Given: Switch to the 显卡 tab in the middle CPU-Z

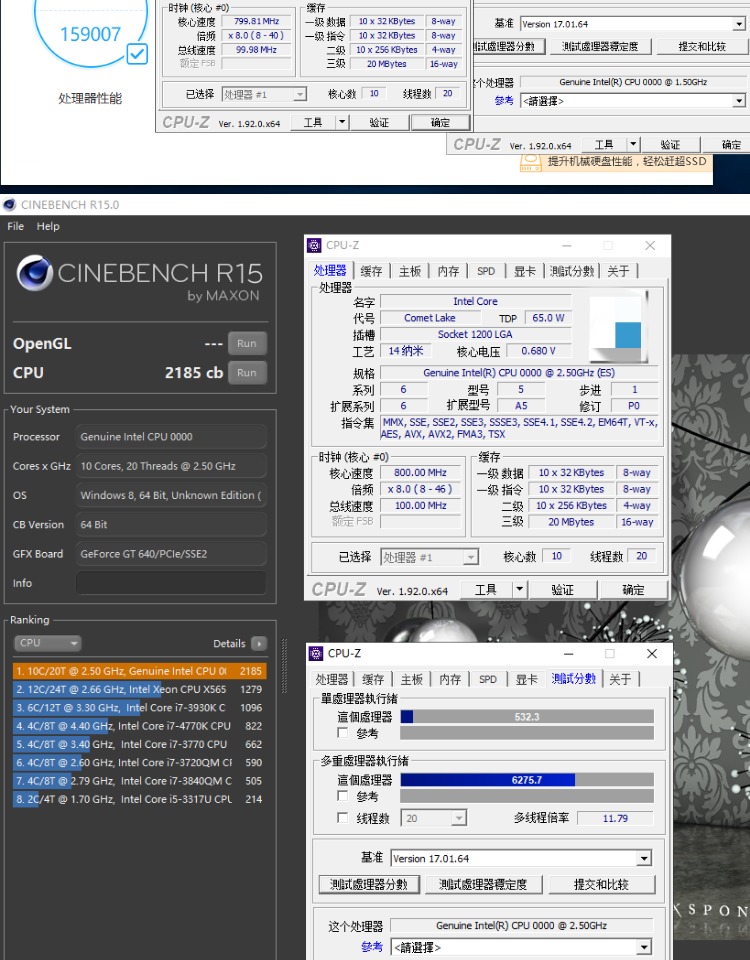Looking at the screenshot, I should (524, 271).
